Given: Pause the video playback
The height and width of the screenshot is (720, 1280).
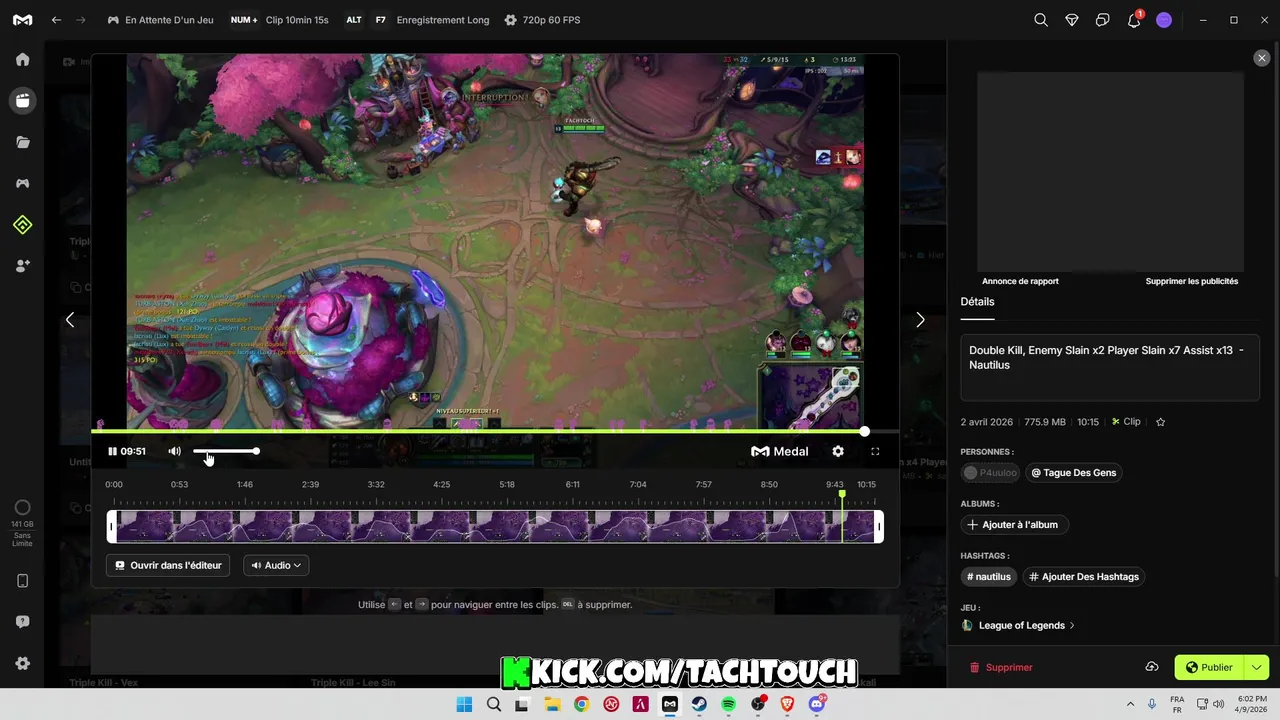Looking at the screenshot, I should pos(113,451).
